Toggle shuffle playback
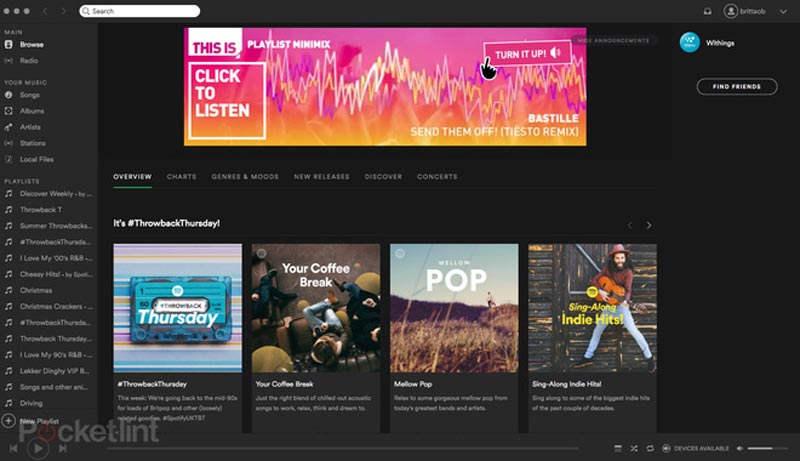Image resolution: width=800 pixels, height=461 pixels. pyautogui.click(x=634, y=448)
